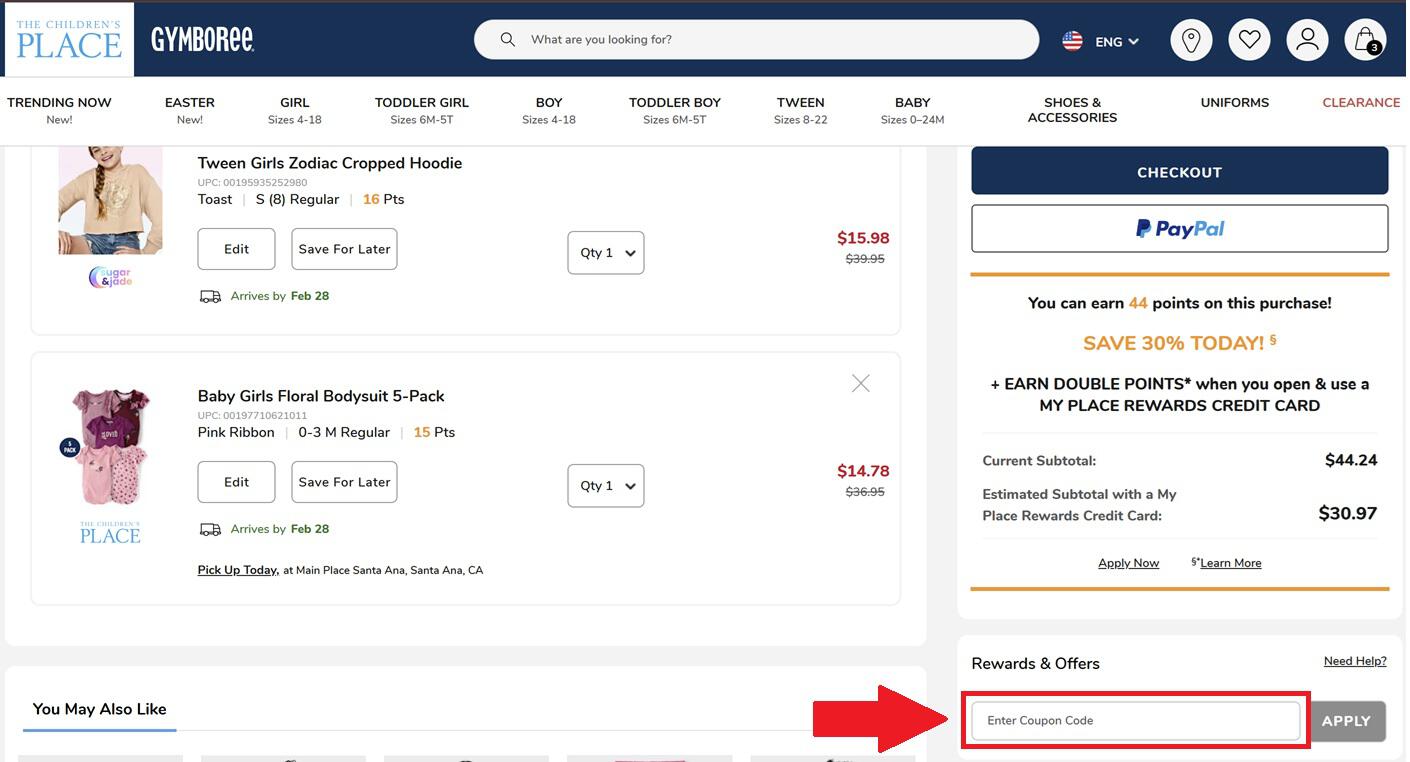This screenshot has height=762, width=1410.
Task: Pay with the PayPal button
Action: (x=1180, y=229)
